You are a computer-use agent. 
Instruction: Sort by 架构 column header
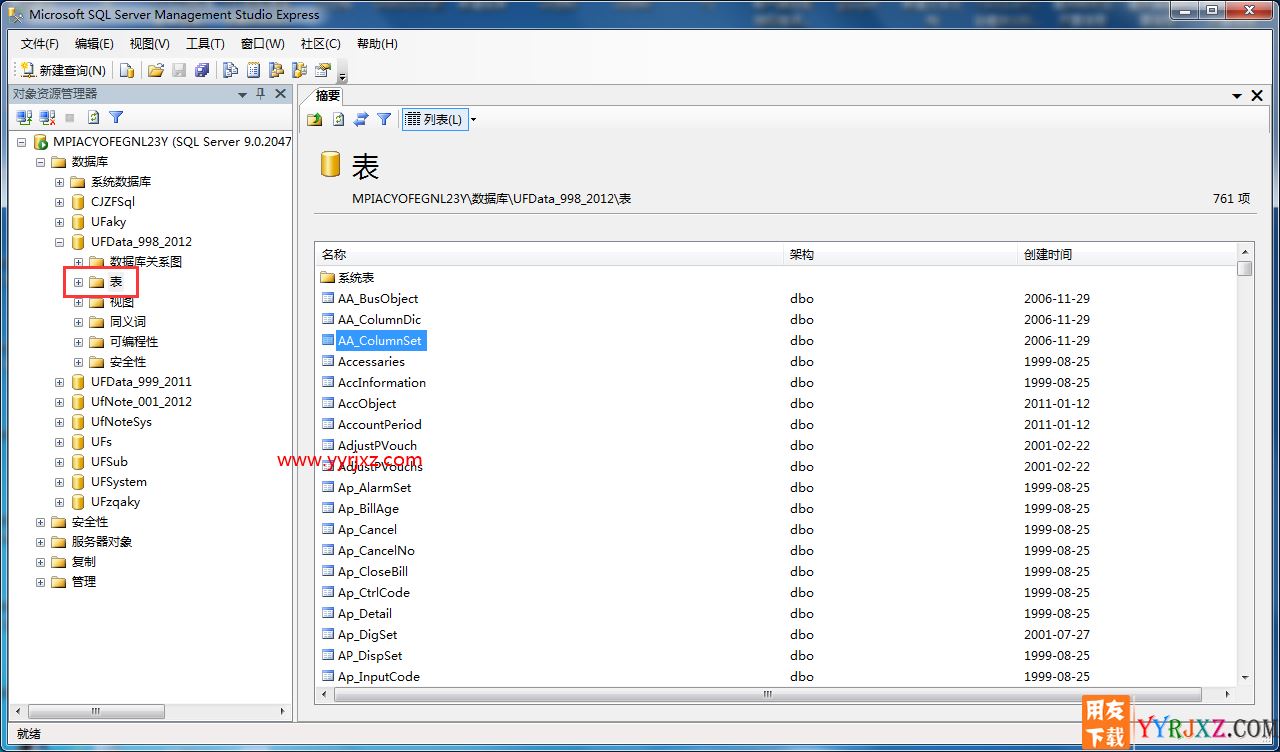[900, 254]
